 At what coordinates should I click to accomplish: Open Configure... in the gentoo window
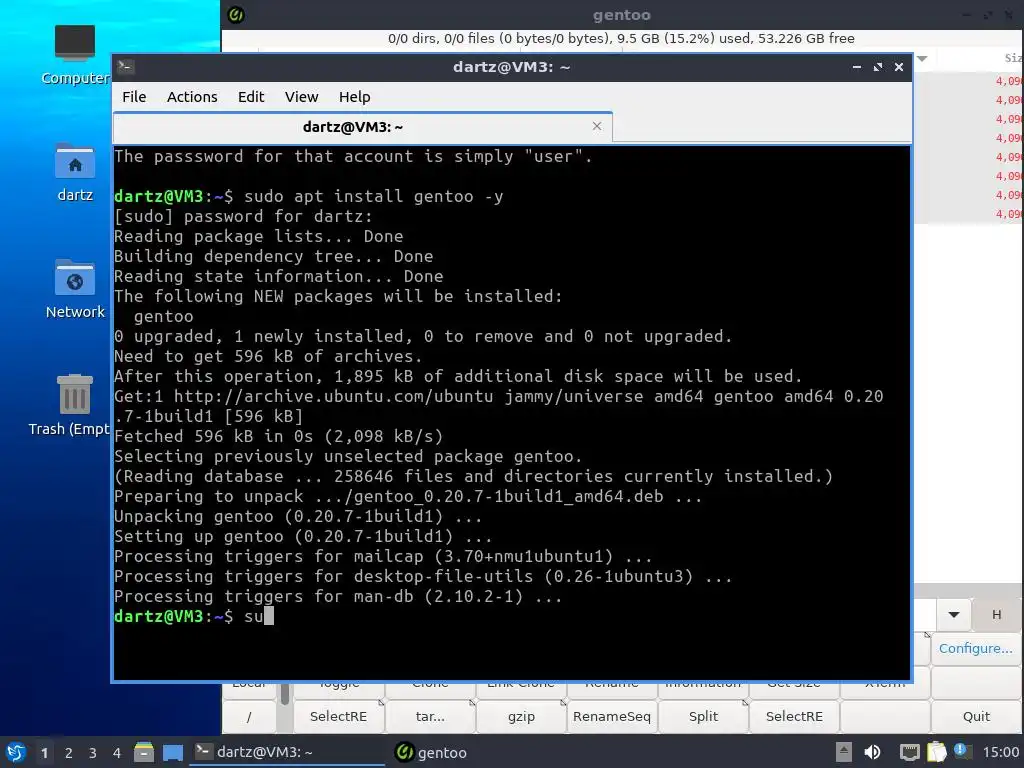(975, 648)
